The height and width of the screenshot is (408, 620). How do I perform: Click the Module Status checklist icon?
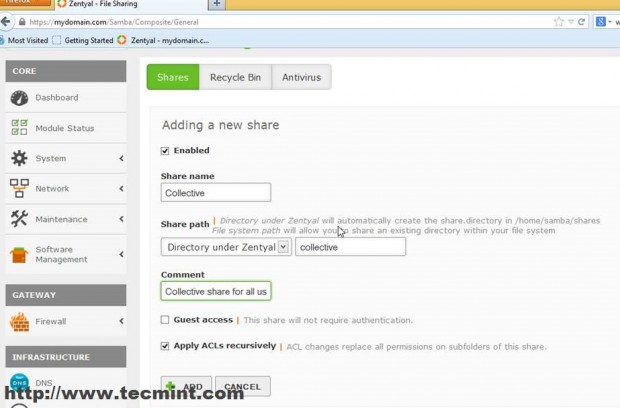point(19,128)
